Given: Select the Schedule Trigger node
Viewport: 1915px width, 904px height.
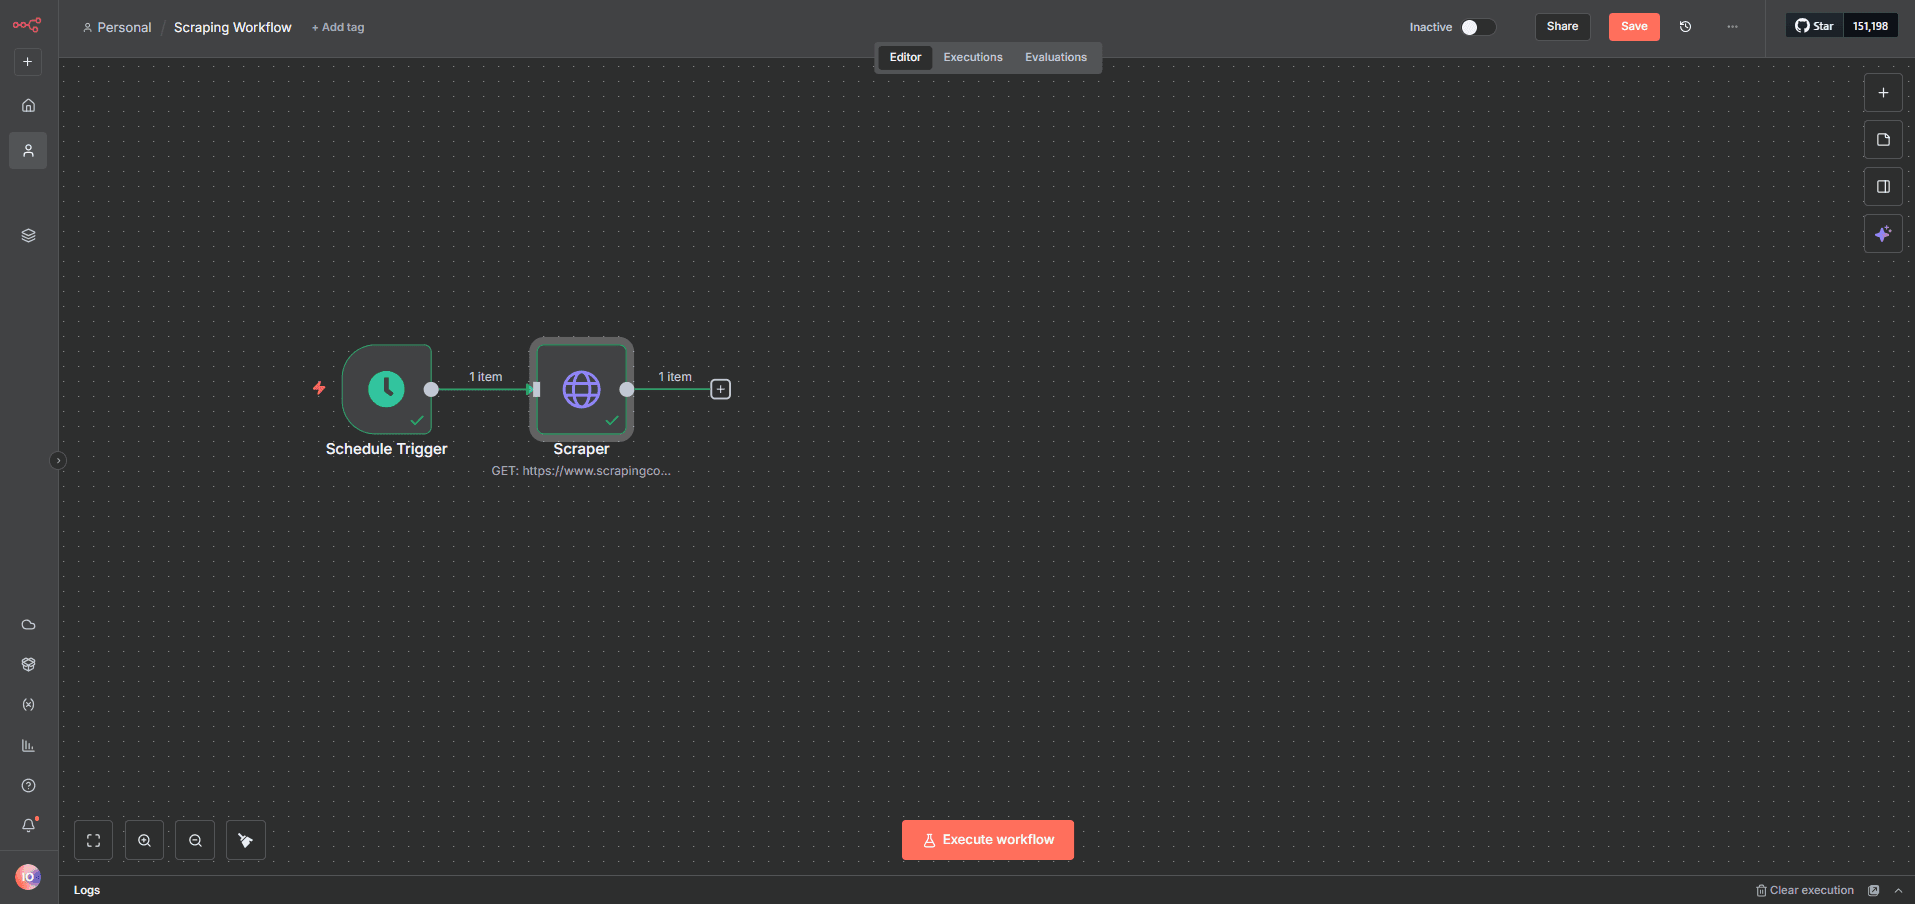Looking at the screenshot, I should point(386,389).
